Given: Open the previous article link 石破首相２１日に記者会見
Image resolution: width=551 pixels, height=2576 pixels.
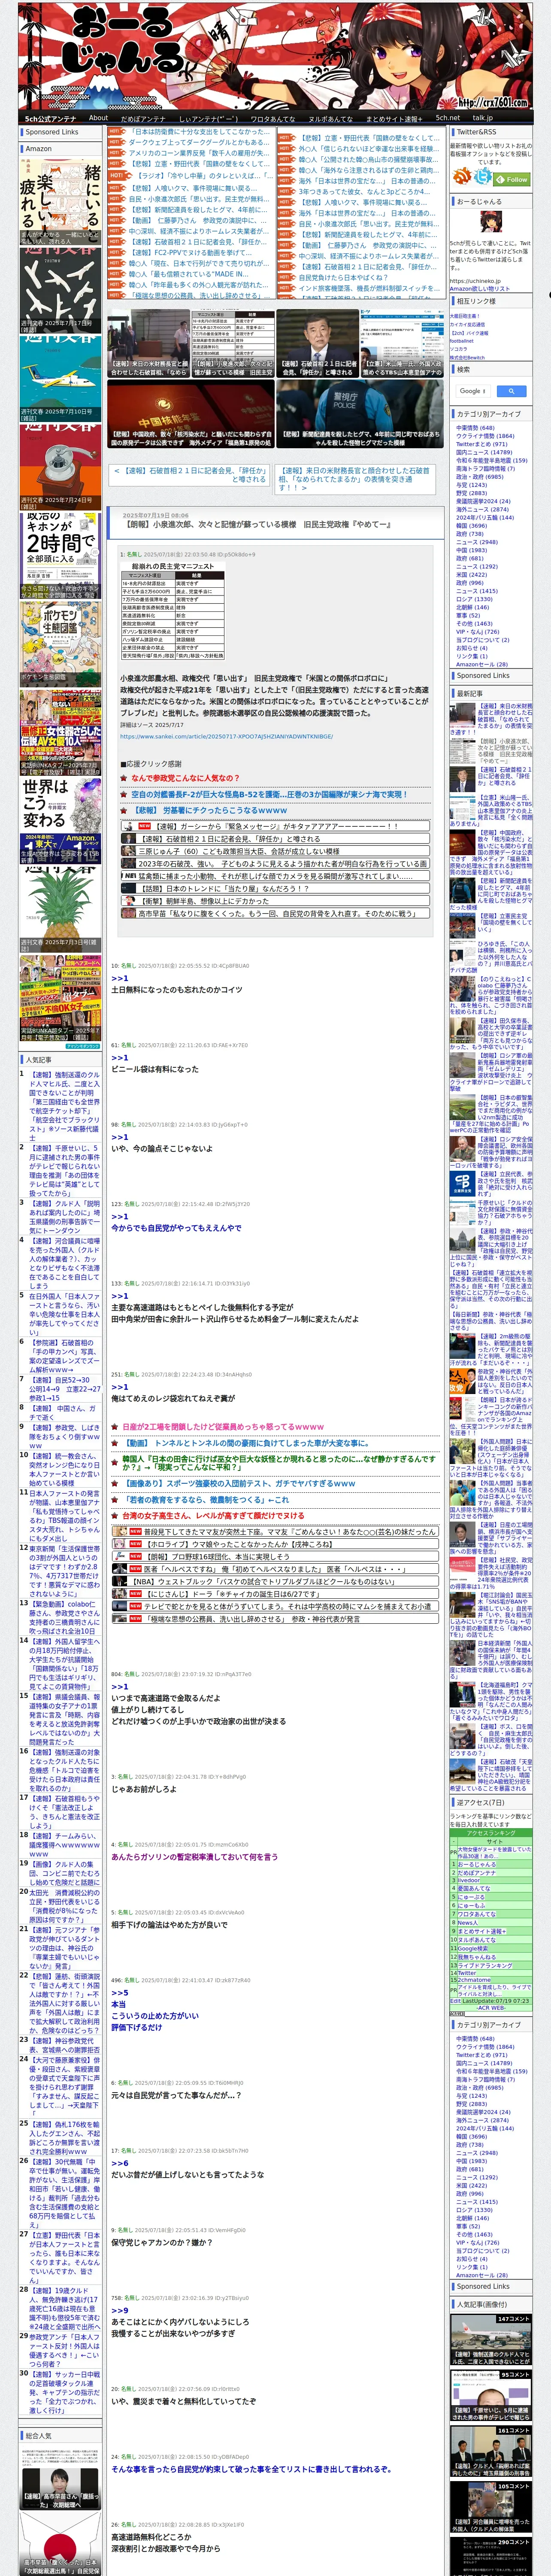Looking at the screenshot, I should pos(190,475).
